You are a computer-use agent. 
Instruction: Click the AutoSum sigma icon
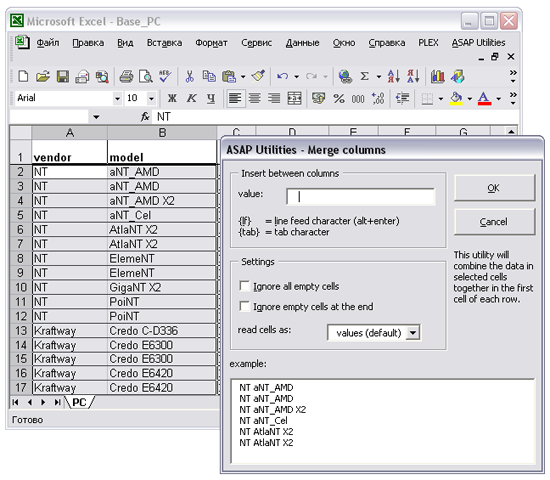point(365,76)
